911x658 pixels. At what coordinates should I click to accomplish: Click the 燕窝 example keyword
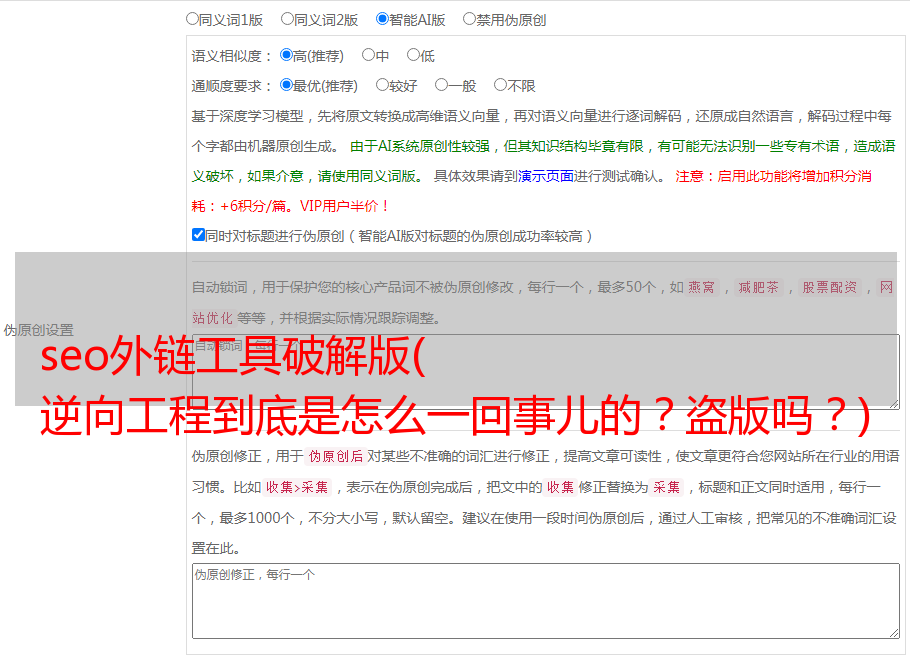point(701,287)
